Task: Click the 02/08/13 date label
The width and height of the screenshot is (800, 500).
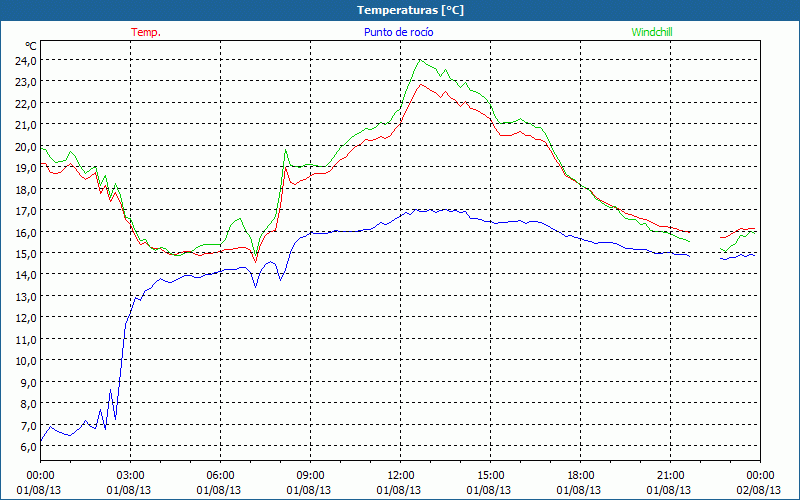Action: coord(759,490)
